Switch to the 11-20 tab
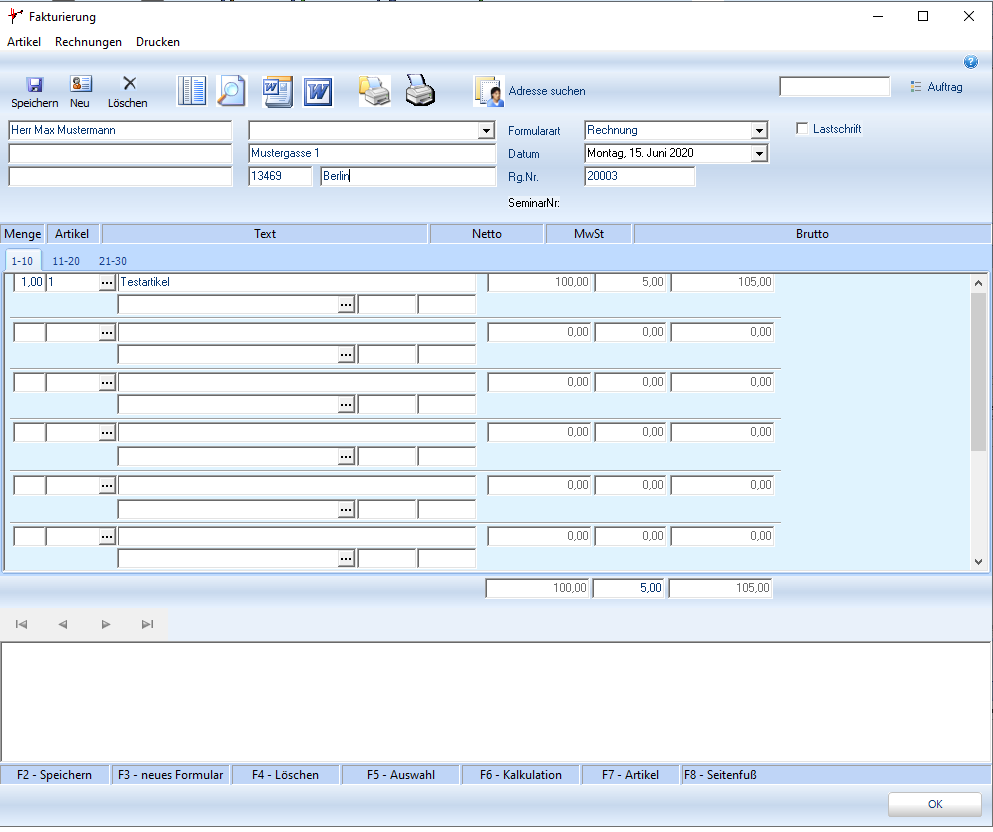Image resolution: width=993 pixels, height=832 pixels. pos(66,261)
